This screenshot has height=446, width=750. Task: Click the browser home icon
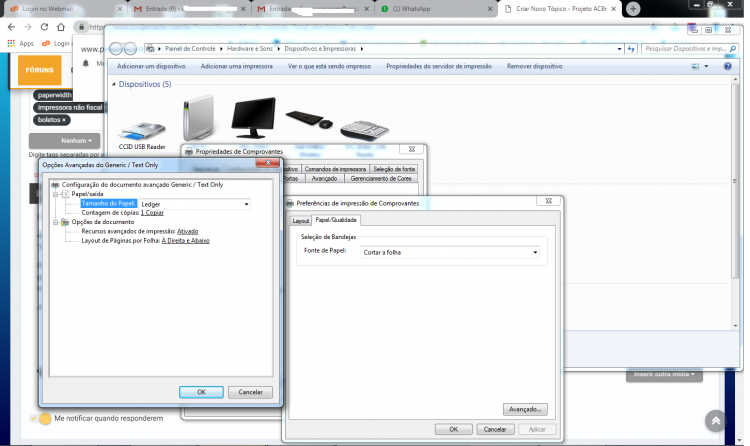61,27
